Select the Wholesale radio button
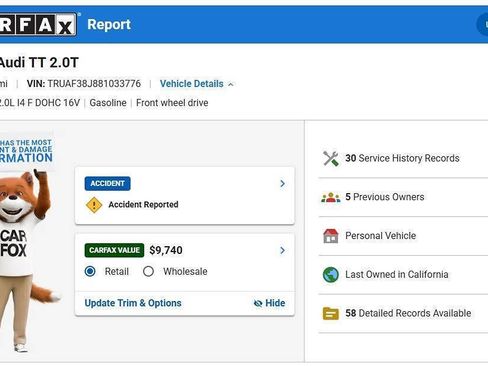 pyautogui.click(x=148, y=271)
